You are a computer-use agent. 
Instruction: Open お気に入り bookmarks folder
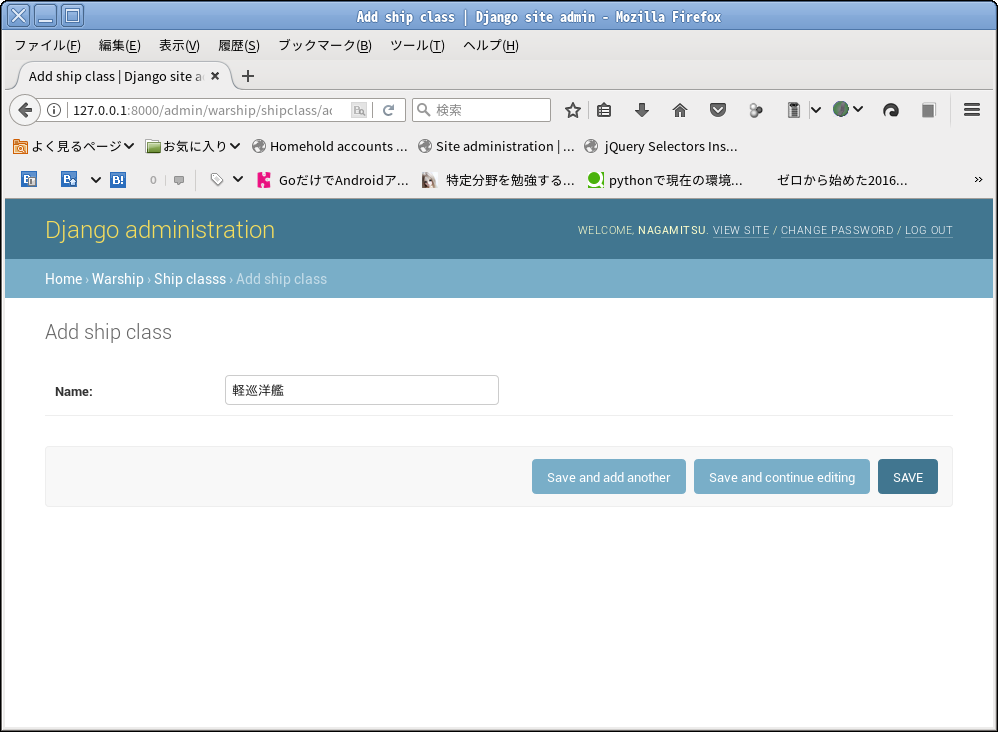[x=193, y=146]
